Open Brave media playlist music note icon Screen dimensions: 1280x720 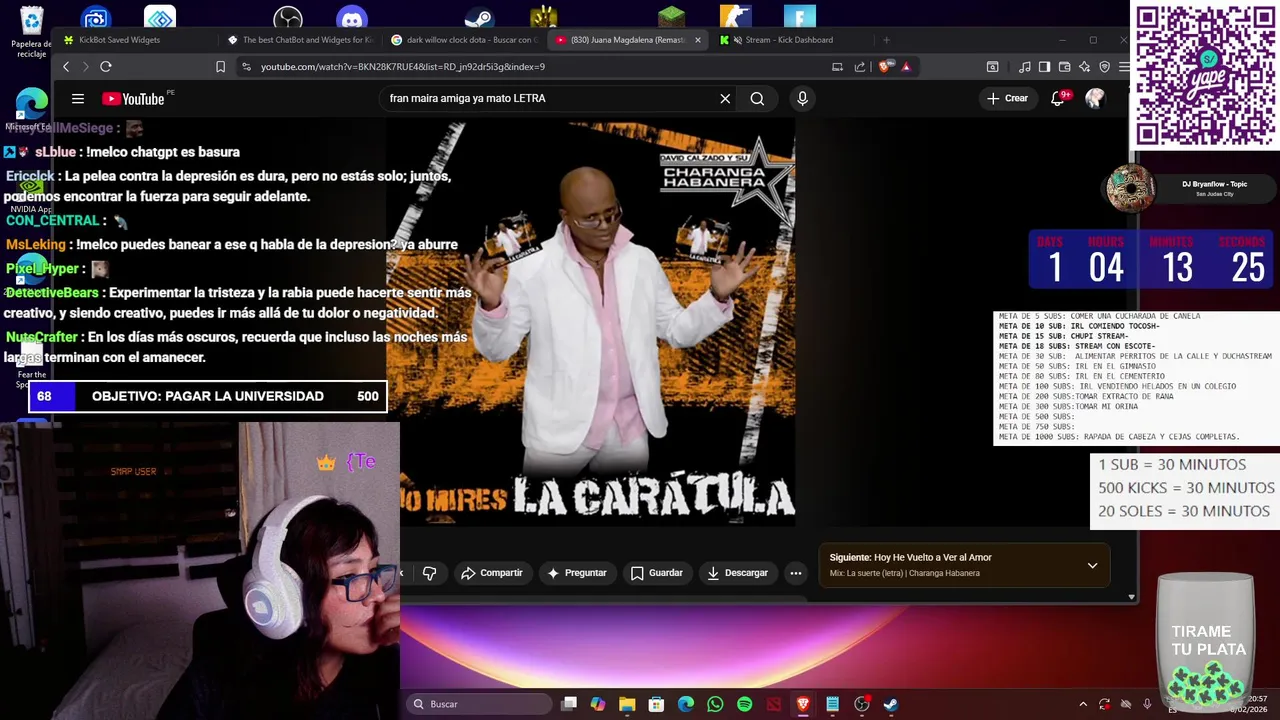point(1024,67)
